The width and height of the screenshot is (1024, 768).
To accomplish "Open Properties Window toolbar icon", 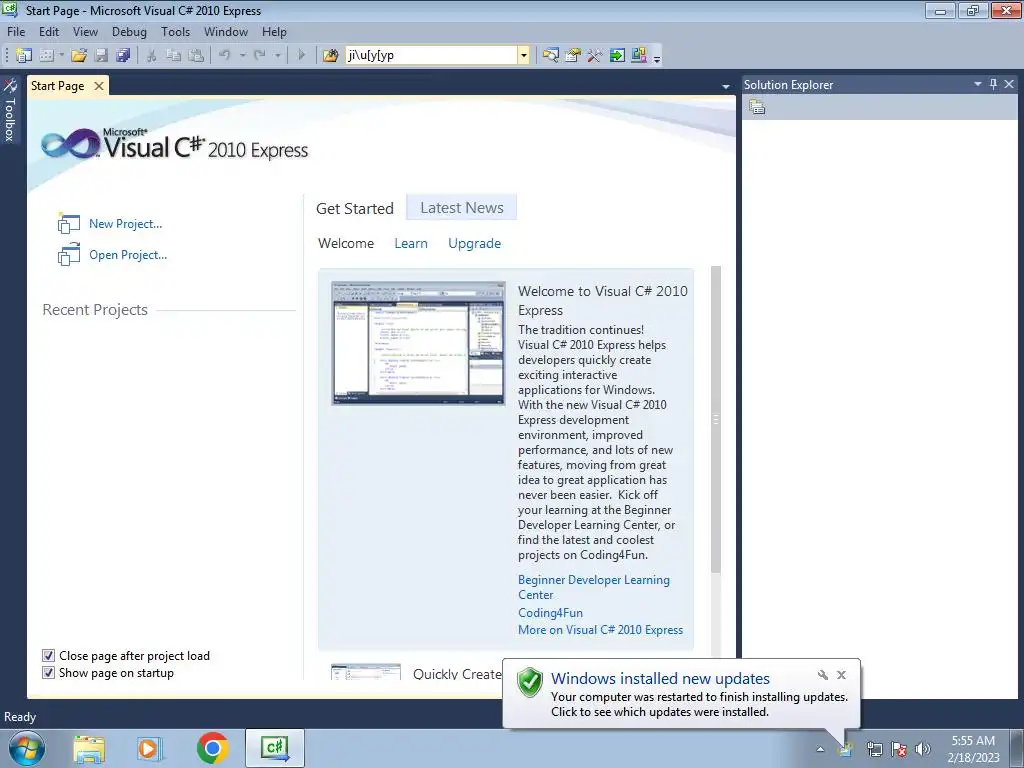I will point(573,56).
